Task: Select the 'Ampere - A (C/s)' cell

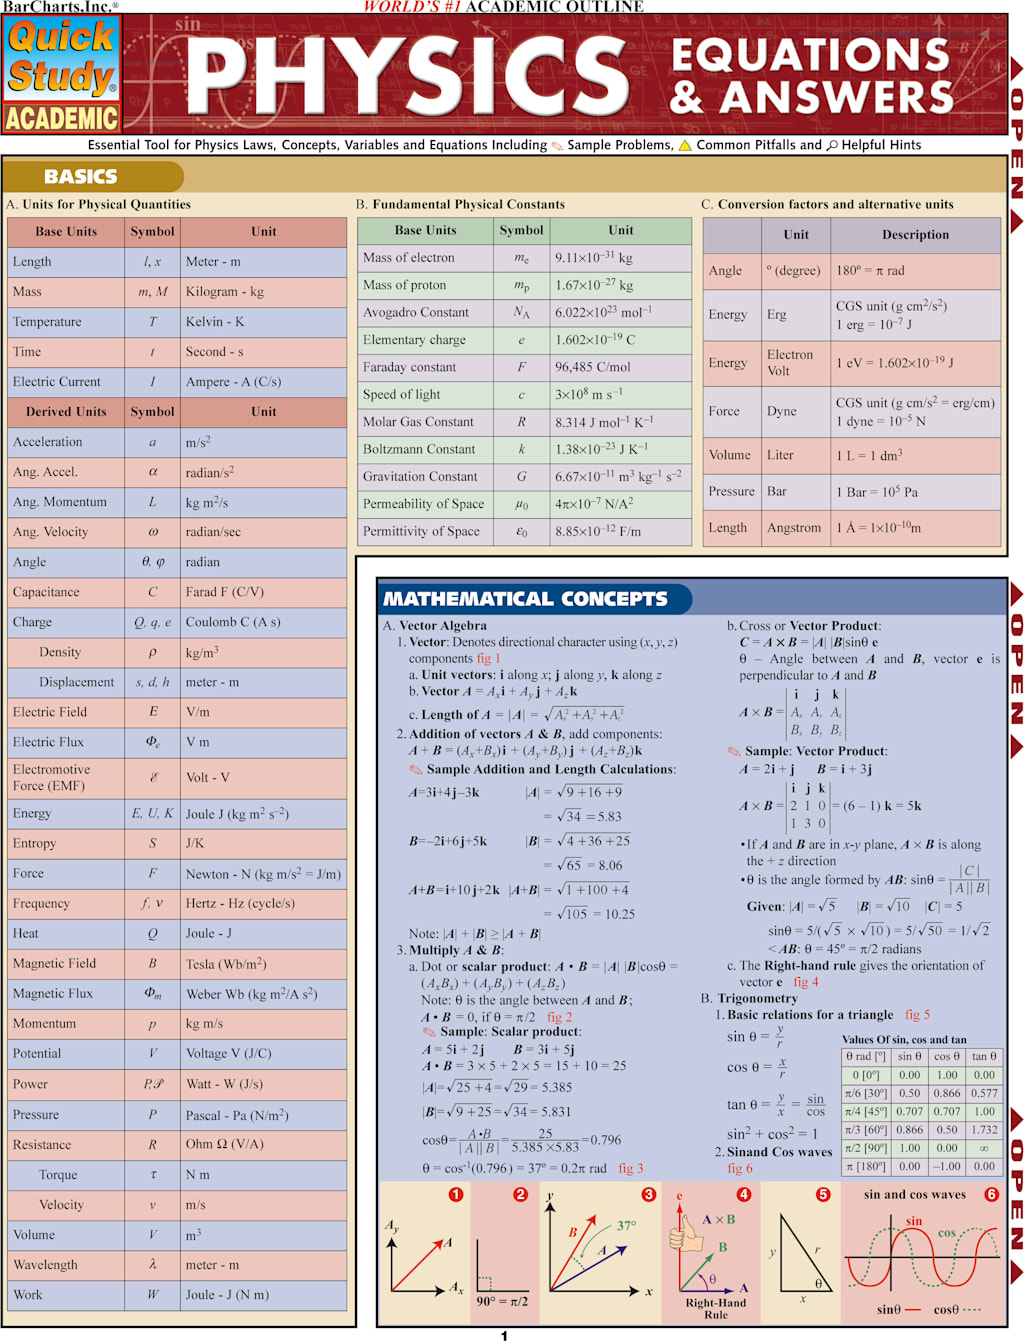Action: pos(264,382)
